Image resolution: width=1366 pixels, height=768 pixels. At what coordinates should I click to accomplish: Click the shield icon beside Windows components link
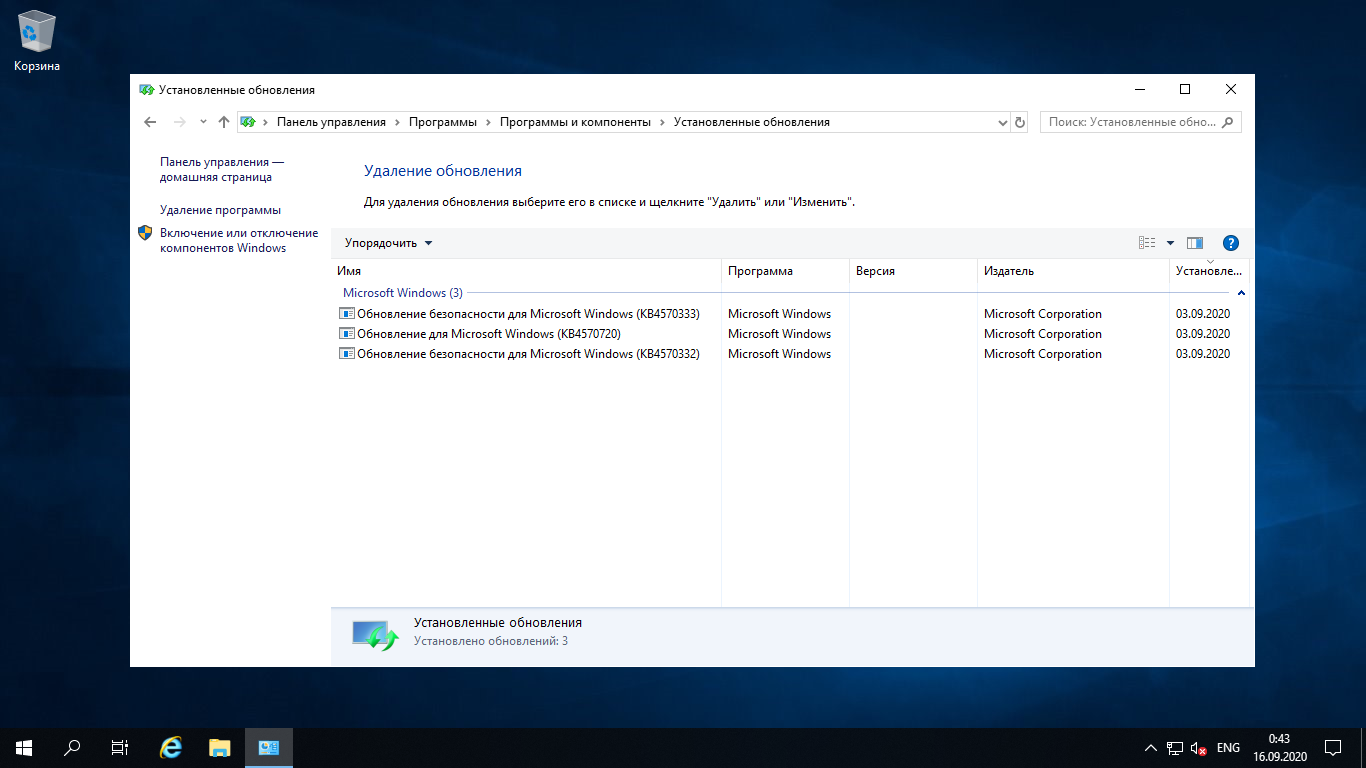click(x=145, y=233)
